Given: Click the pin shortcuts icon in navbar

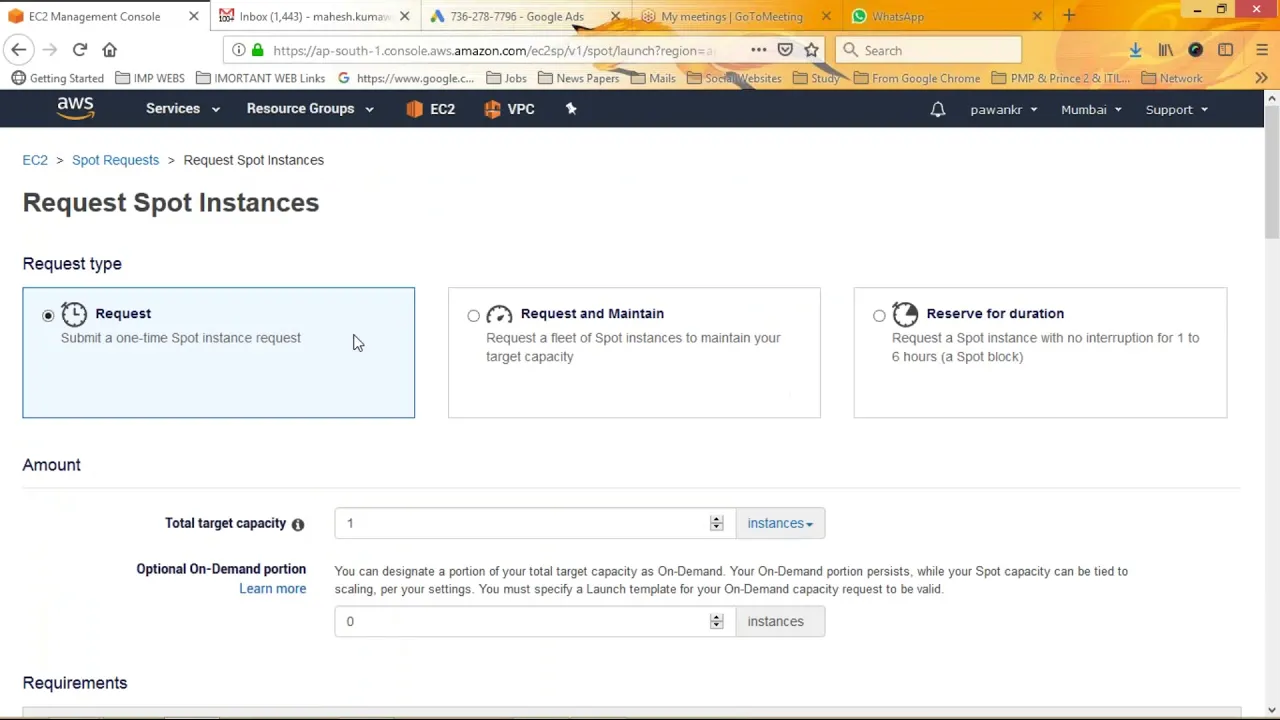Looking at the screenshot, I should (571, 109).
